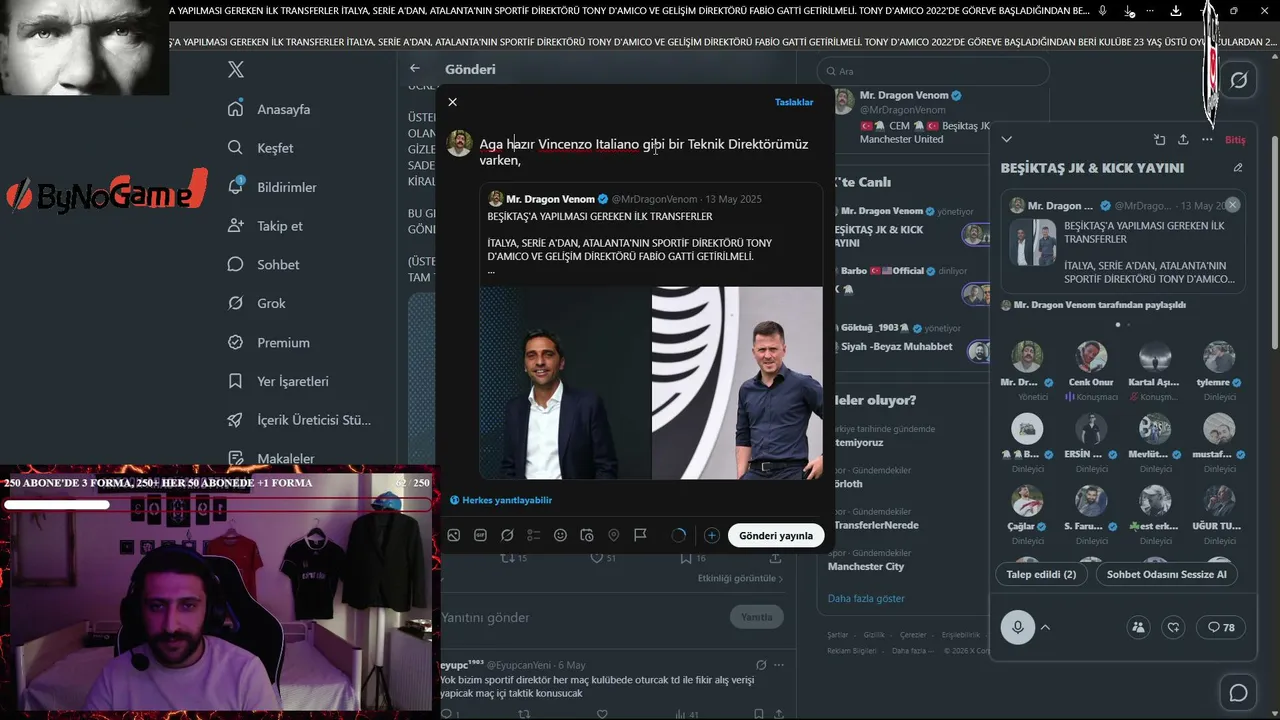Open Makaleler in the sidebar
The height and width of the screenshot is (720, 1280).
271,459
